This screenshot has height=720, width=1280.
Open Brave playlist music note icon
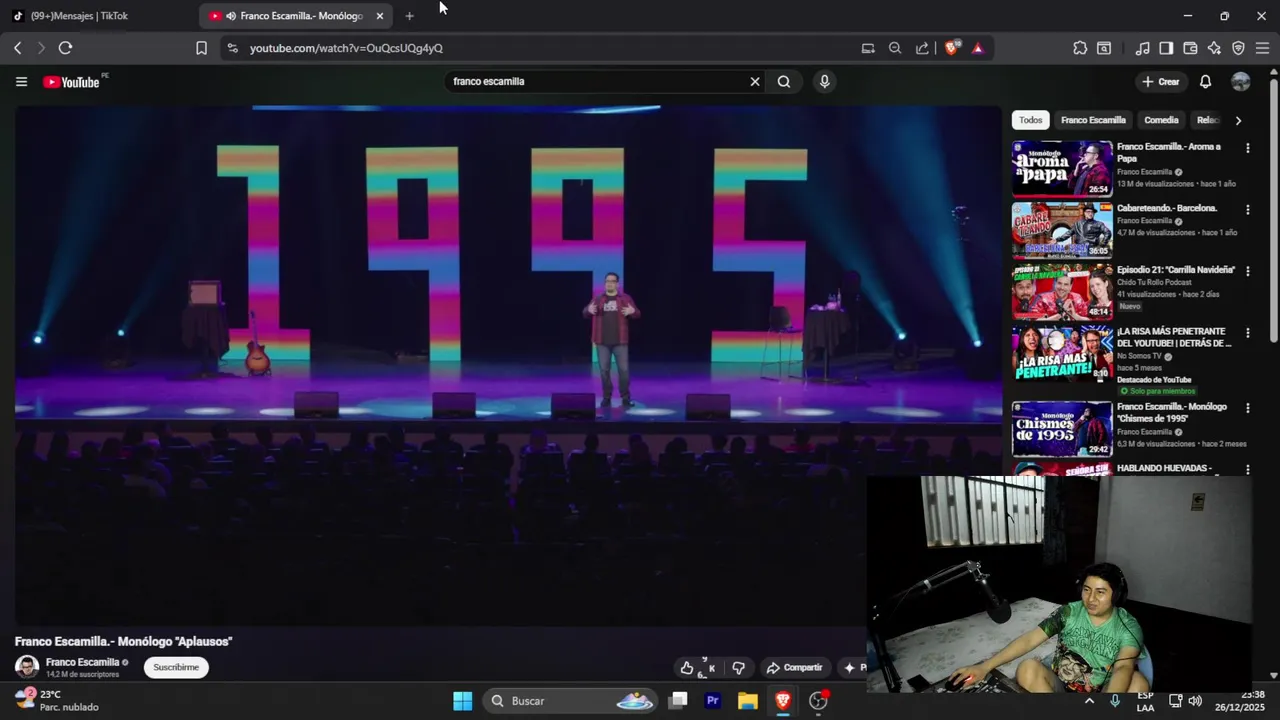pyautogui.click(x=1142, y=48)
